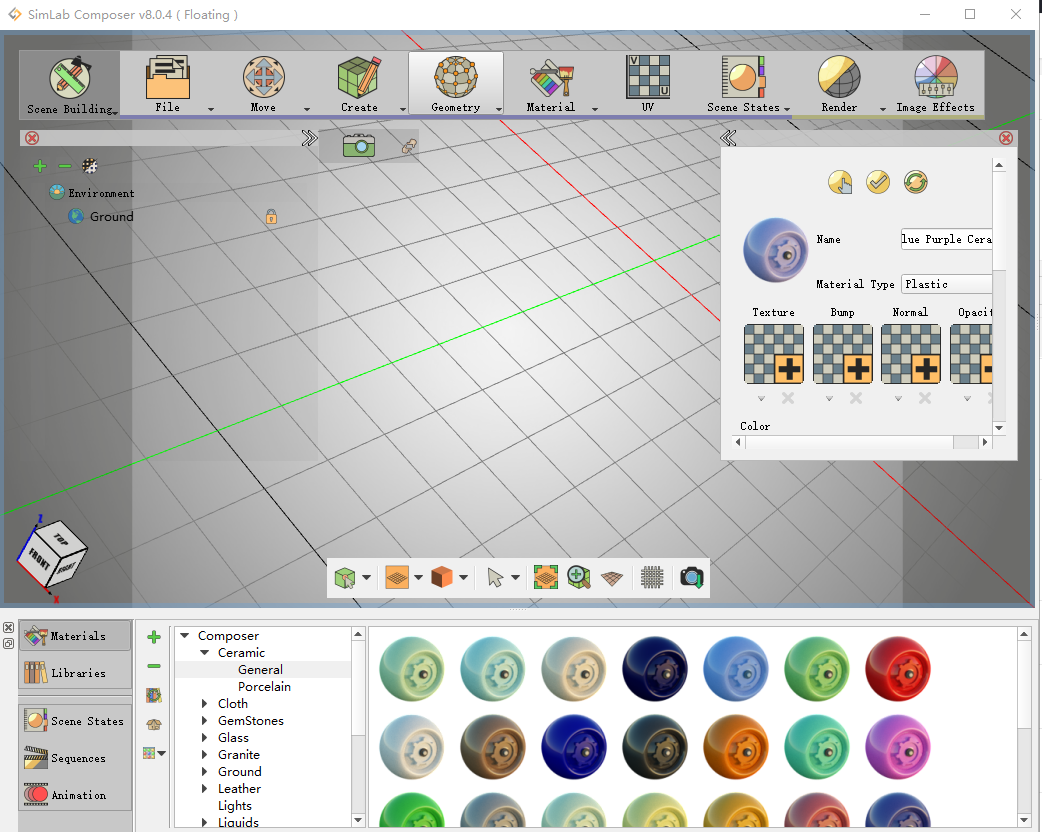Open the Scene Building workbench
1042x832 pixels.
(70, 85)
